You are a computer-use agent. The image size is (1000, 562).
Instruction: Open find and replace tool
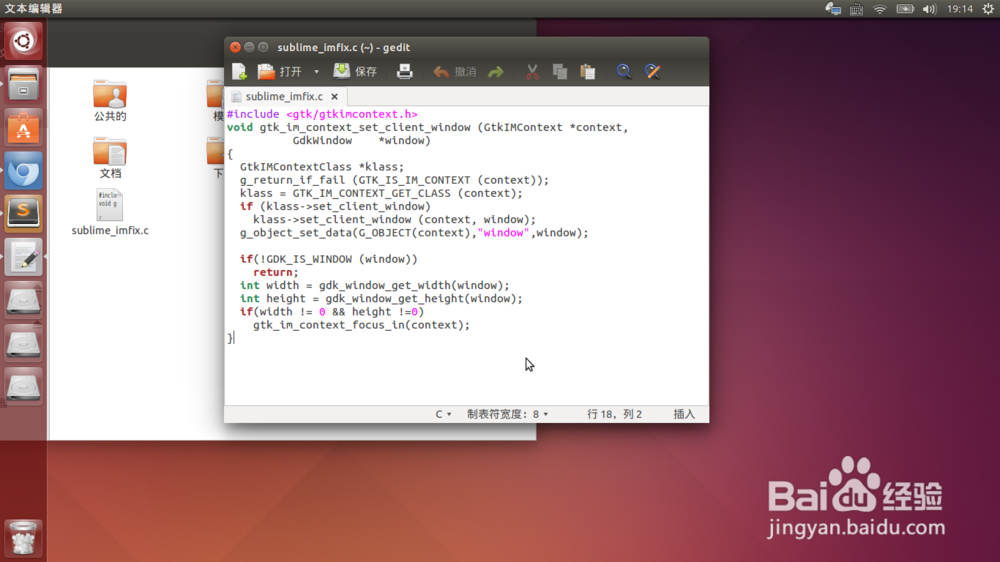tap(652, 71)
